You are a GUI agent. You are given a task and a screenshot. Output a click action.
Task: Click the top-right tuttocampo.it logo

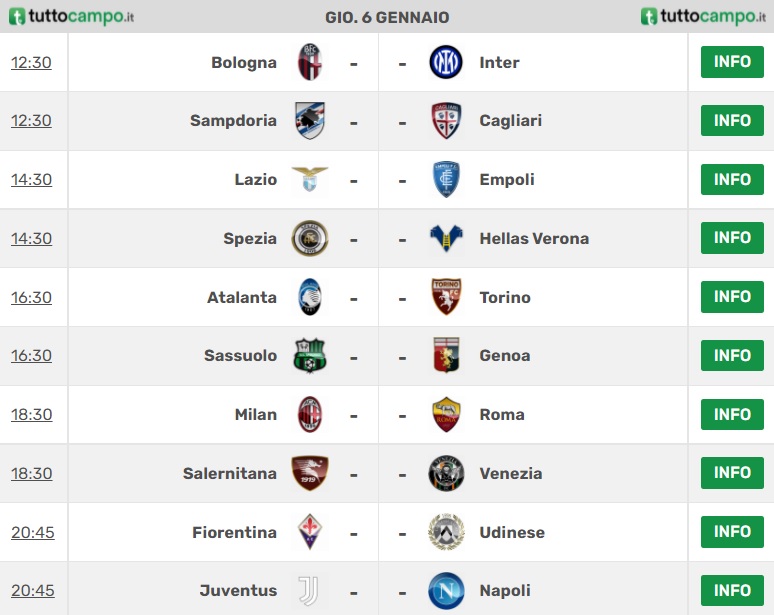pos(703,16)
